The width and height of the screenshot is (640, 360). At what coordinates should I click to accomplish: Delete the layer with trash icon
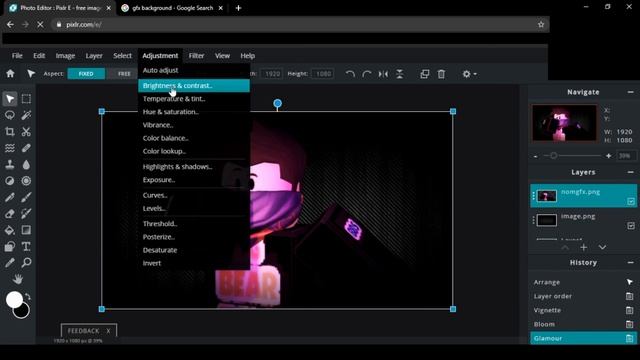coord(441,74)
